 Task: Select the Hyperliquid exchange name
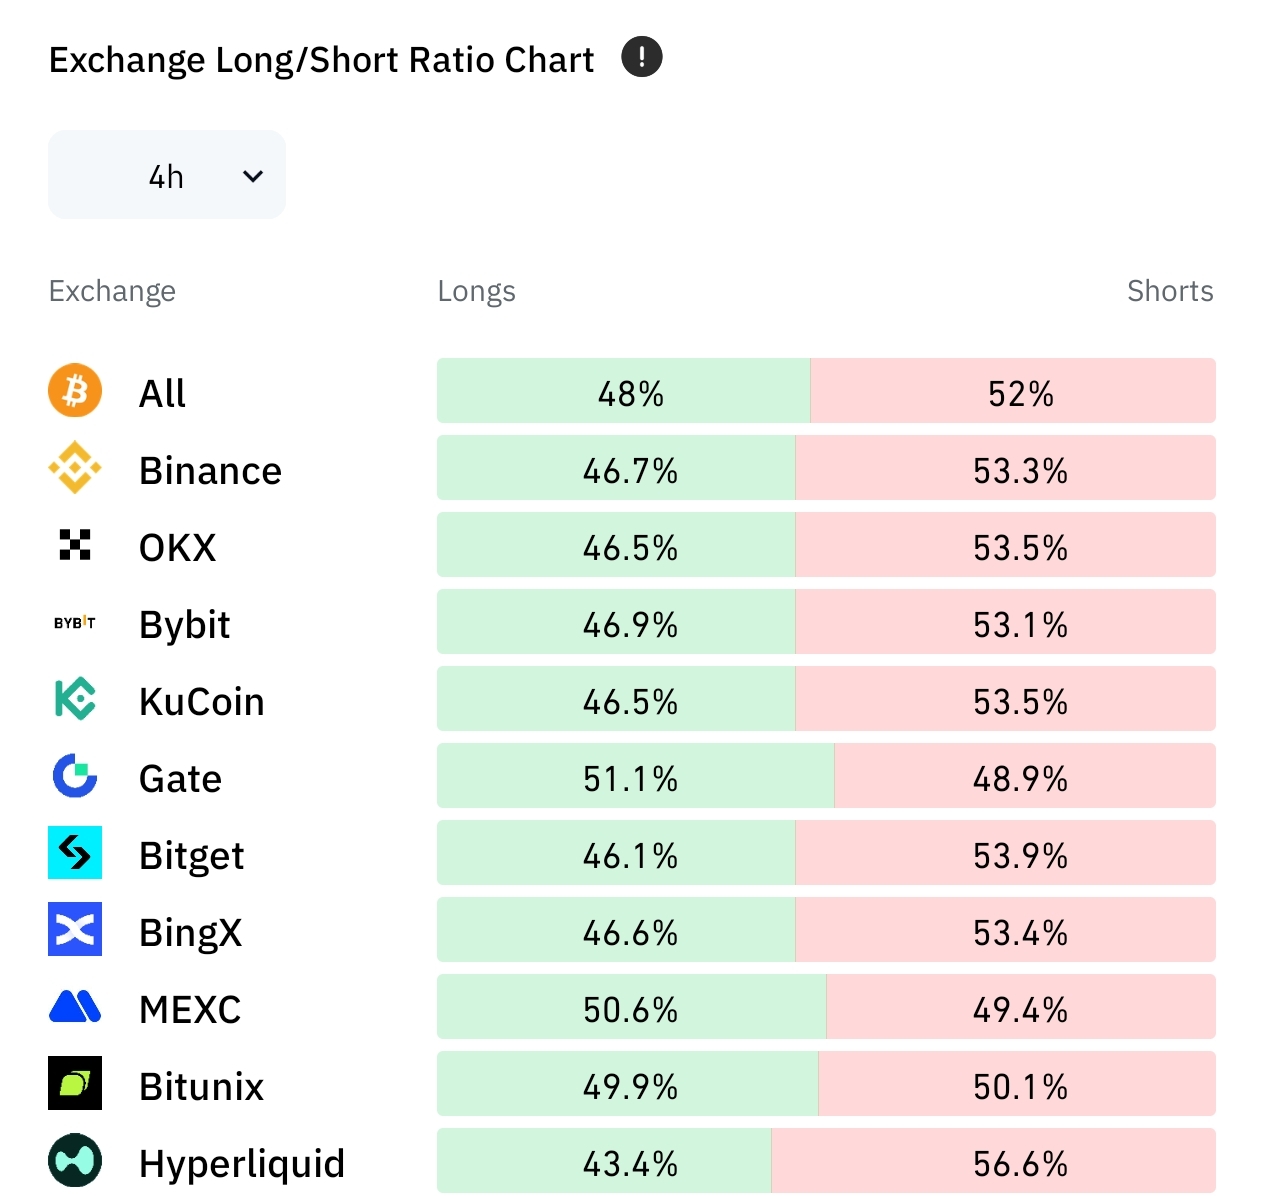click(242, 1163)
